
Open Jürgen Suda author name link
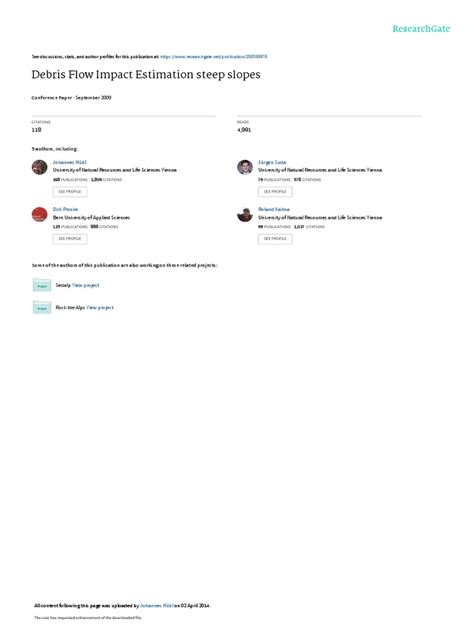[x=272, y=162]
